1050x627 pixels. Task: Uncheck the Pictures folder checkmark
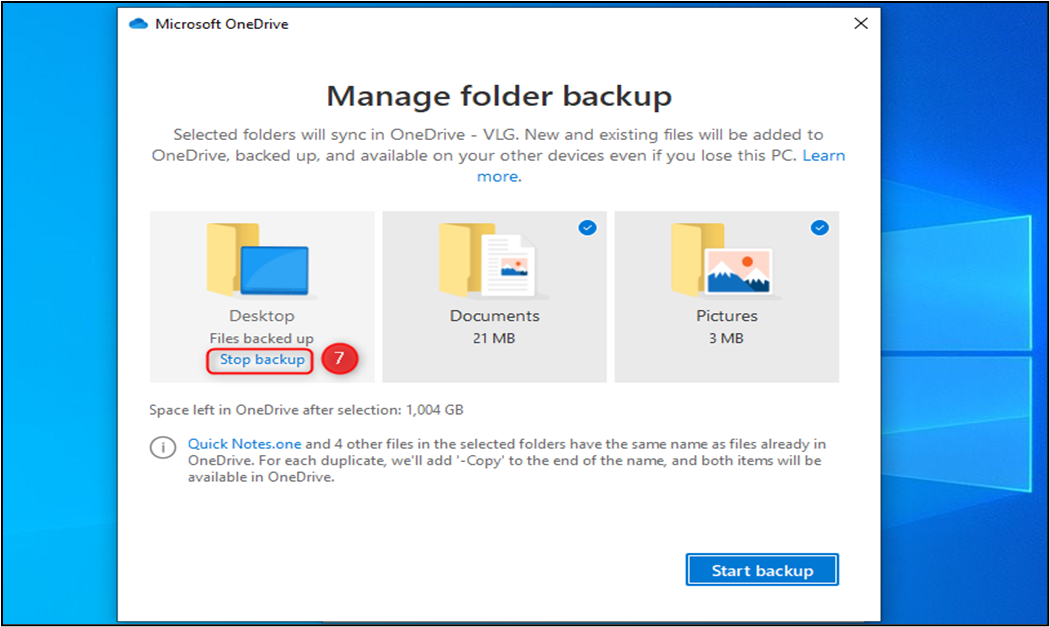820,228
